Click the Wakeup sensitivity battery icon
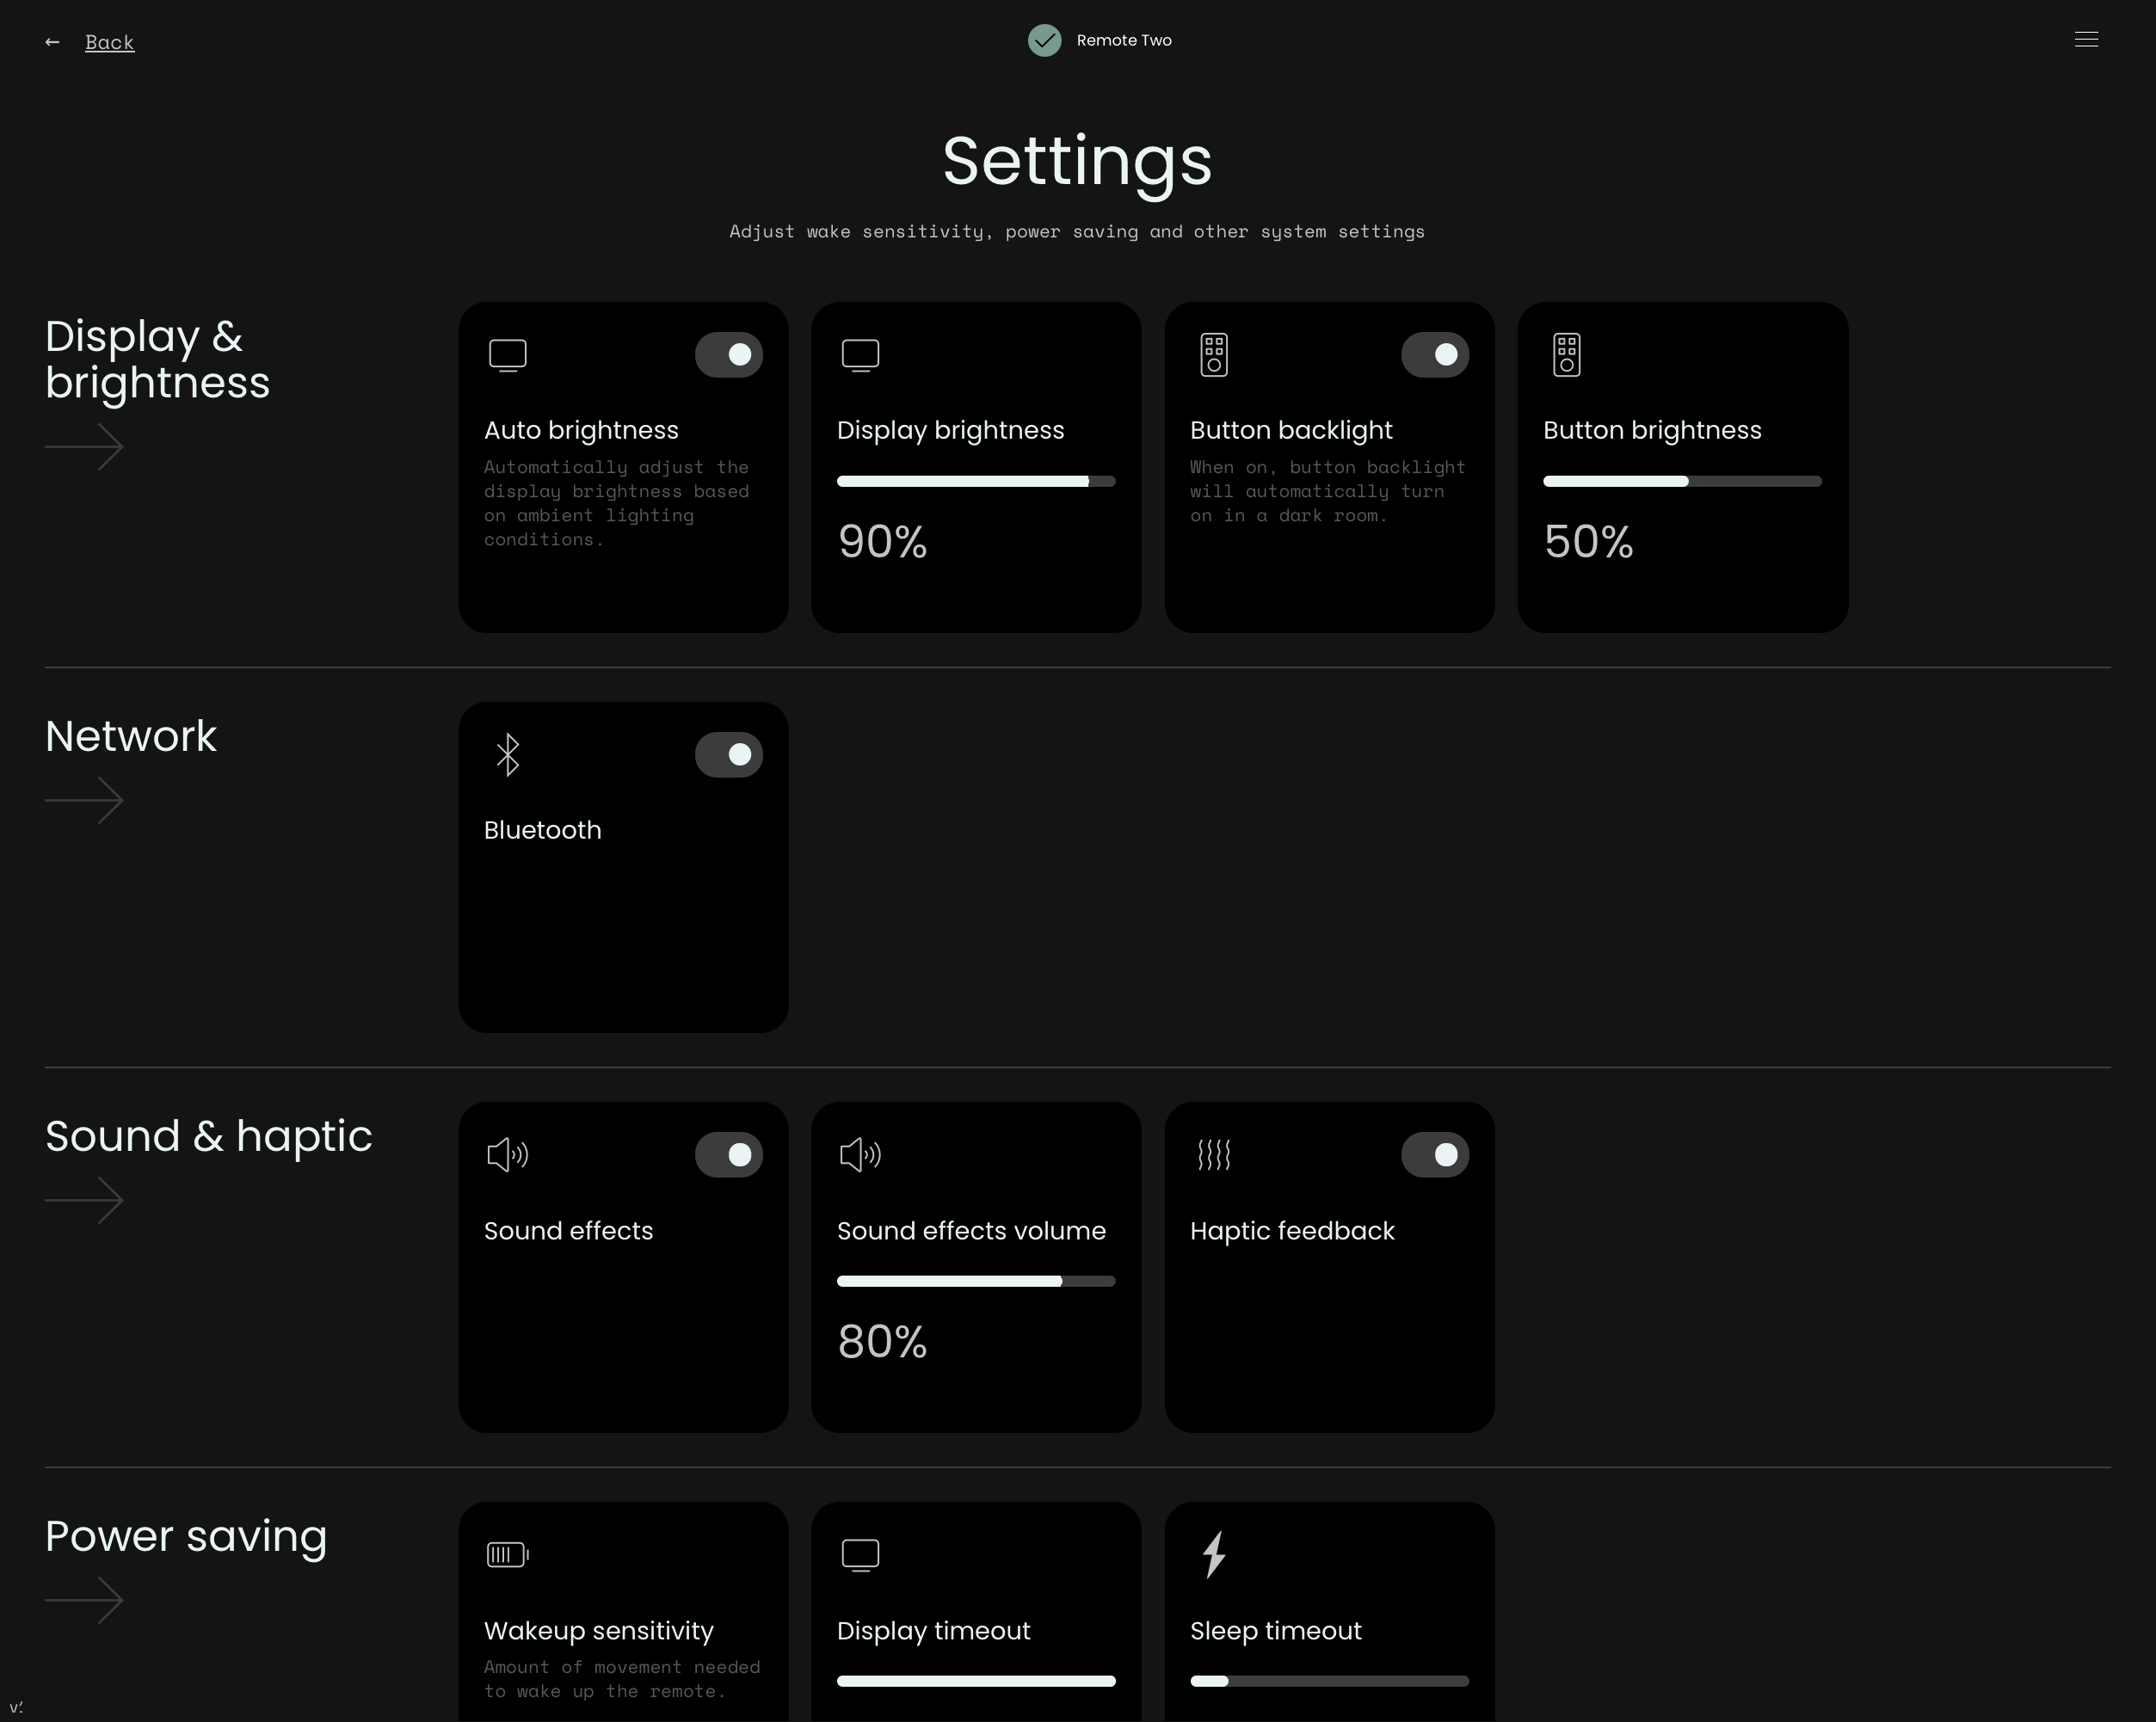This screenshot has width=2156, height=1722. 508,1554
